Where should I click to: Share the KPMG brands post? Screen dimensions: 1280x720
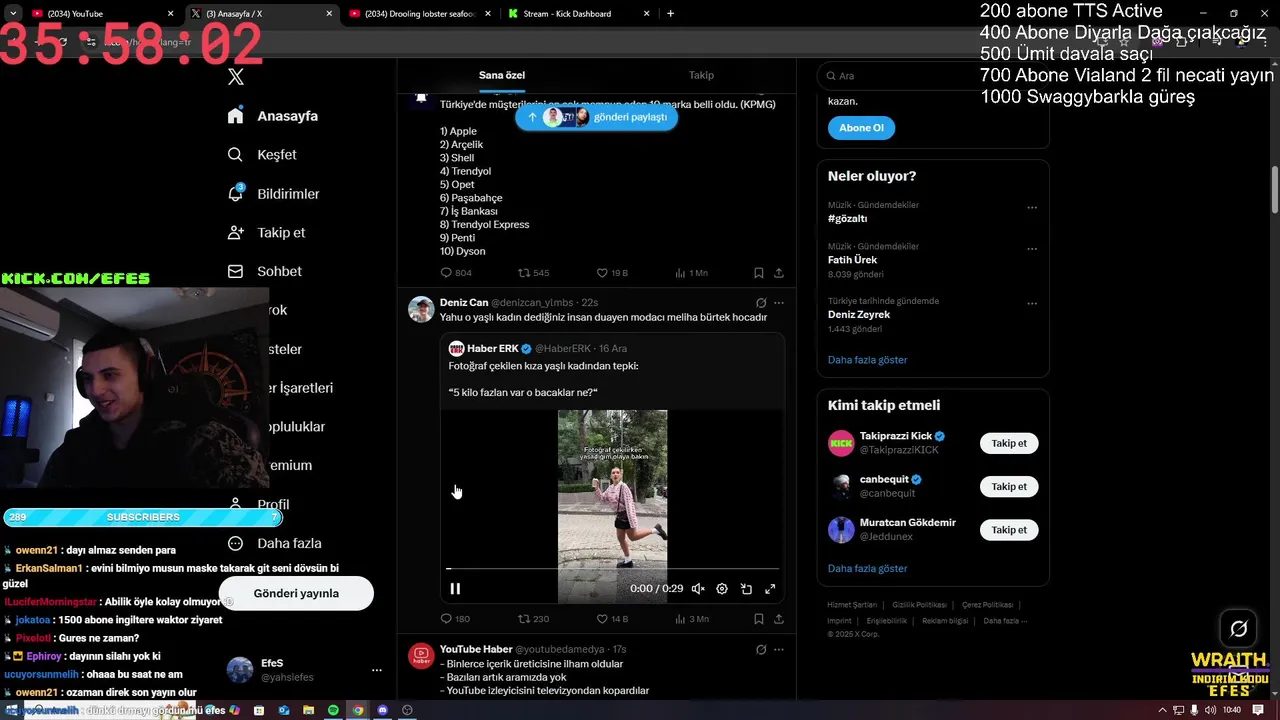click(x=779, y=273)
